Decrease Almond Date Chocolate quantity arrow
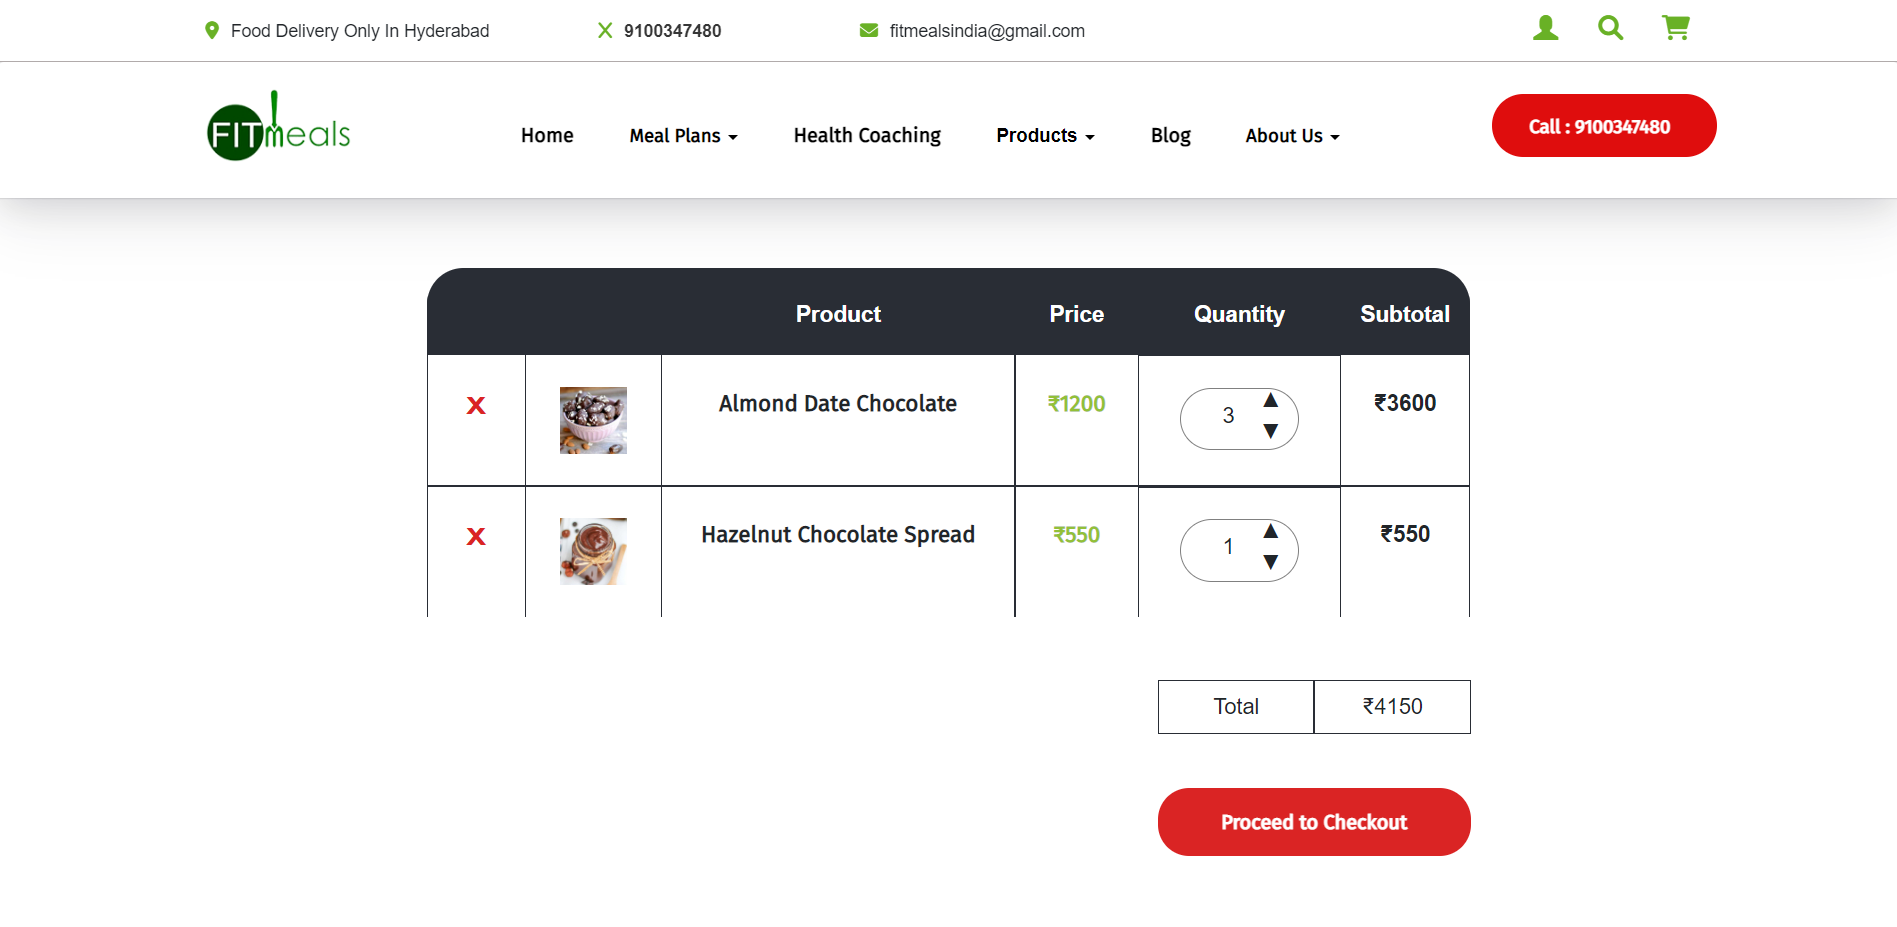The height and width of the screenshot is (927, 1897). pyautogui.click(x=1271, y=431)
